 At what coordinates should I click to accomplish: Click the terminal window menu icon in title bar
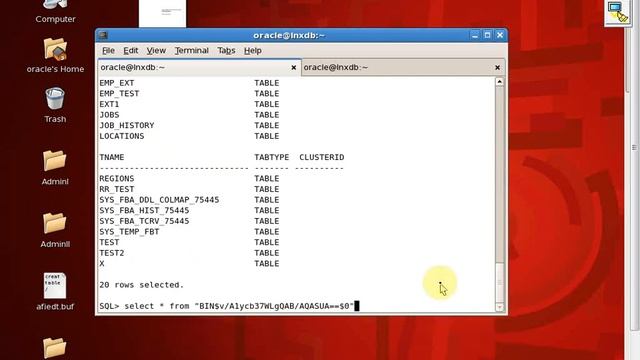pos(103,35)
